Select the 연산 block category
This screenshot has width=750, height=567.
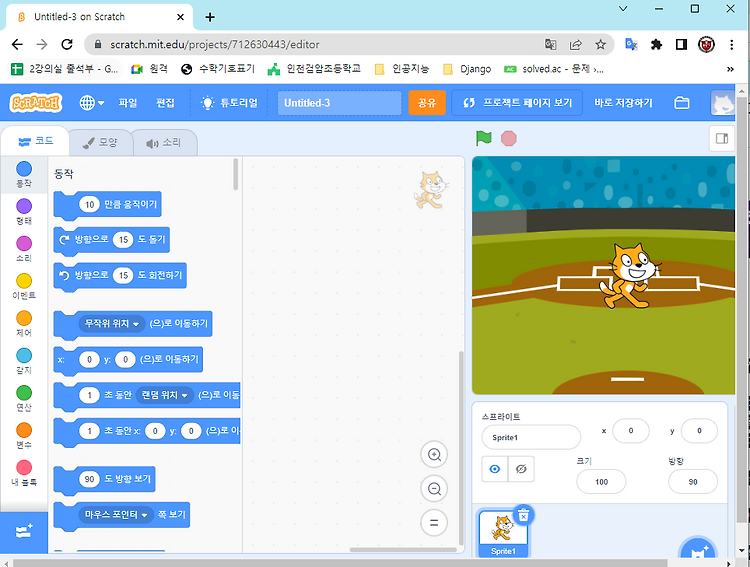[24, 399]
